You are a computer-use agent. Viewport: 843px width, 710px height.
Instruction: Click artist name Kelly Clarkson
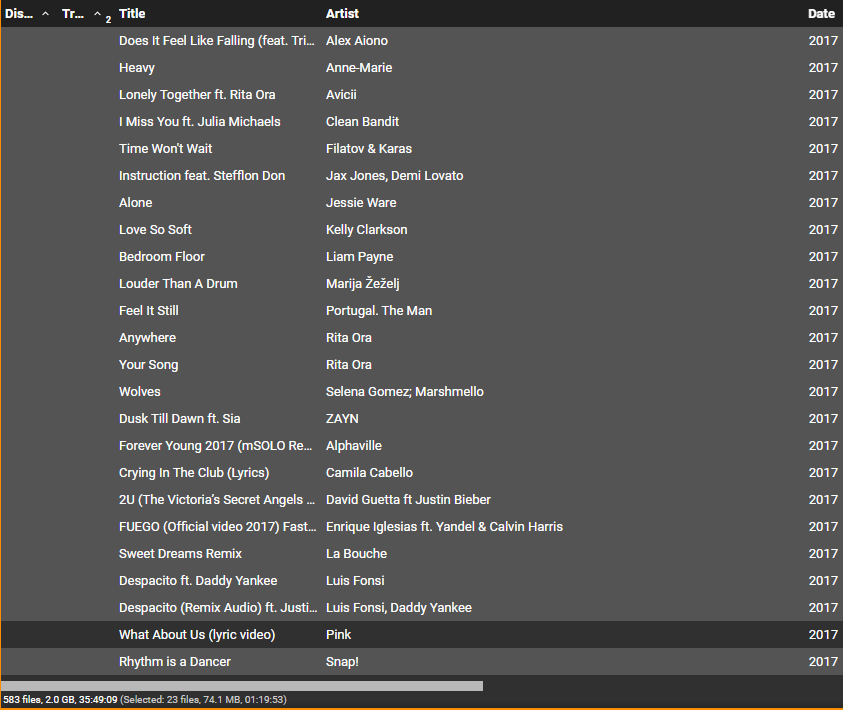[x=366, y=230]
